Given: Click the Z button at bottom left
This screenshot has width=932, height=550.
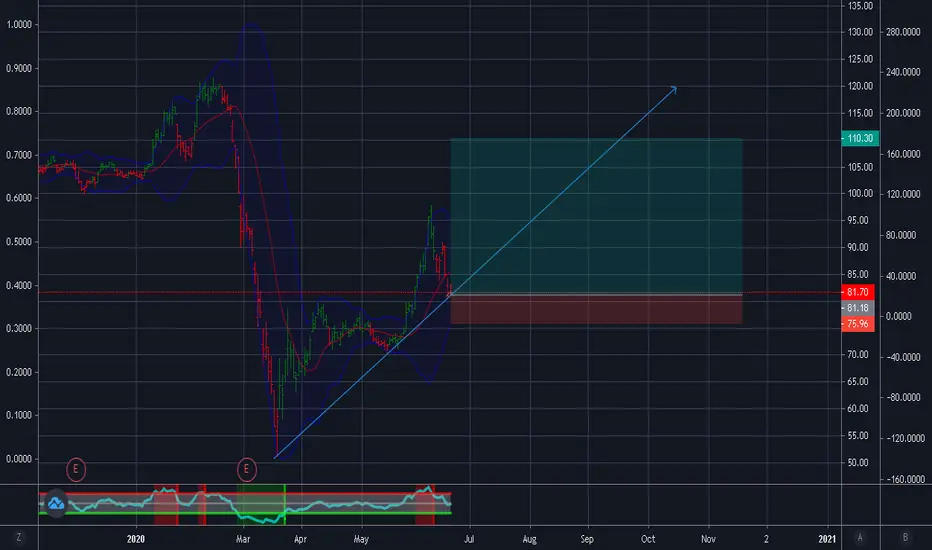Looking at the screenshot, I should point(18,538).
